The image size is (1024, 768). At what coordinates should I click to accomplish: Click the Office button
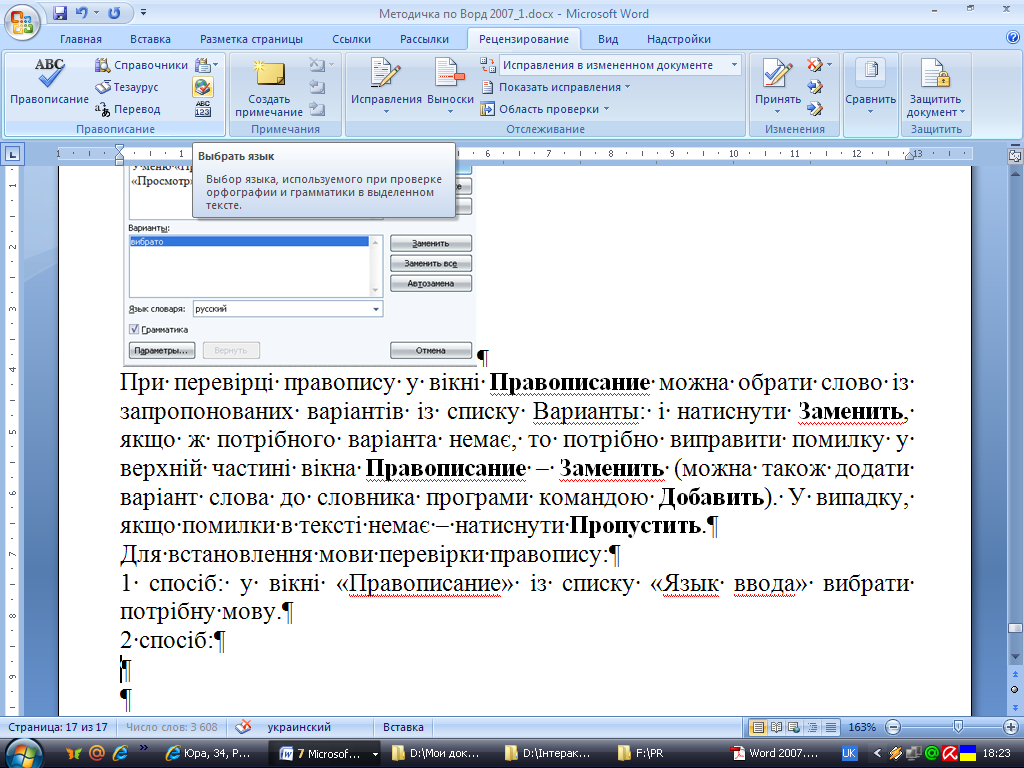pos(22,21)
